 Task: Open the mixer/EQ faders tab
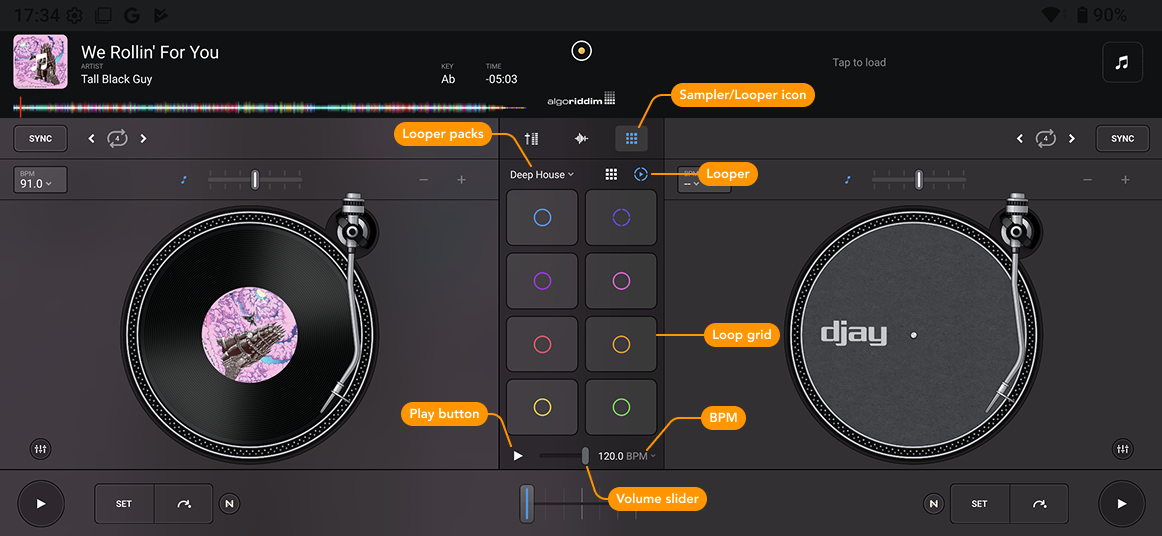pyautogui.click(x=531, y=138)
